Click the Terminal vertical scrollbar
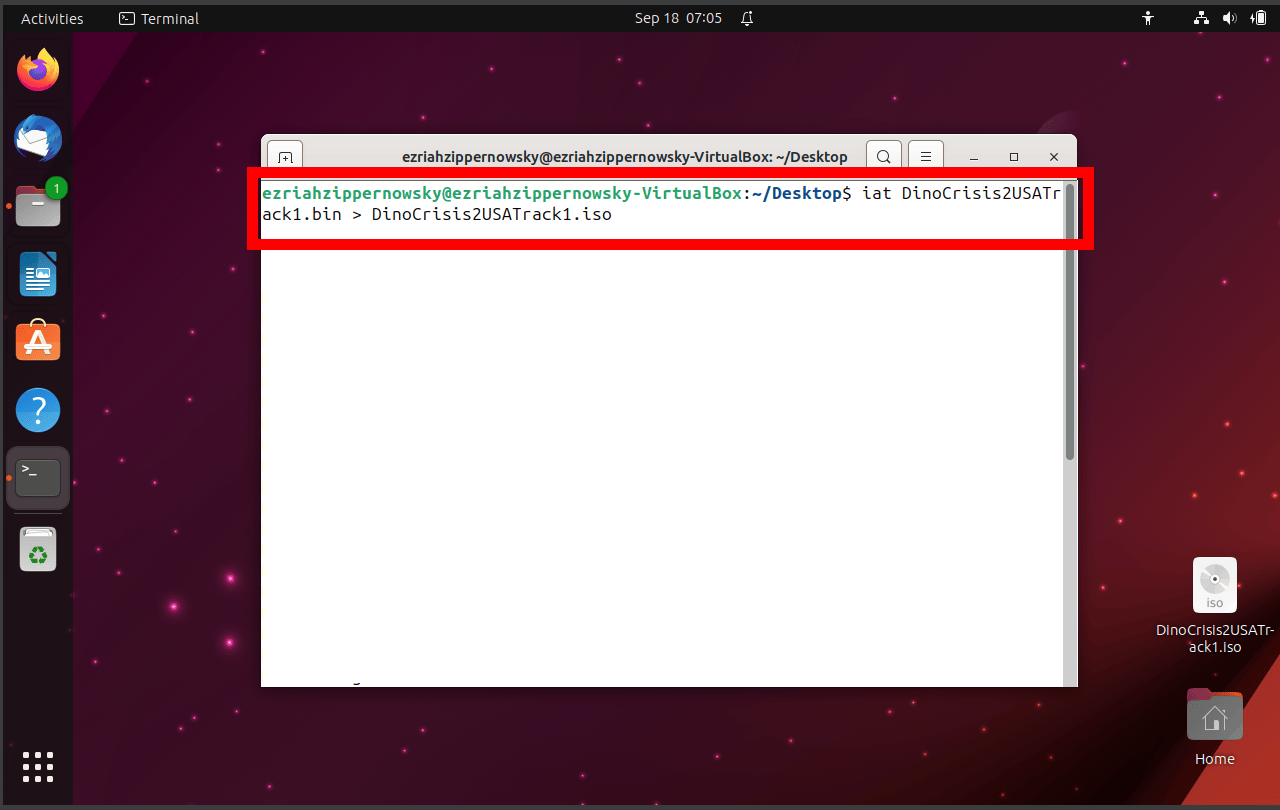Screen dimensions: 1280x810 coord(1070,320)
